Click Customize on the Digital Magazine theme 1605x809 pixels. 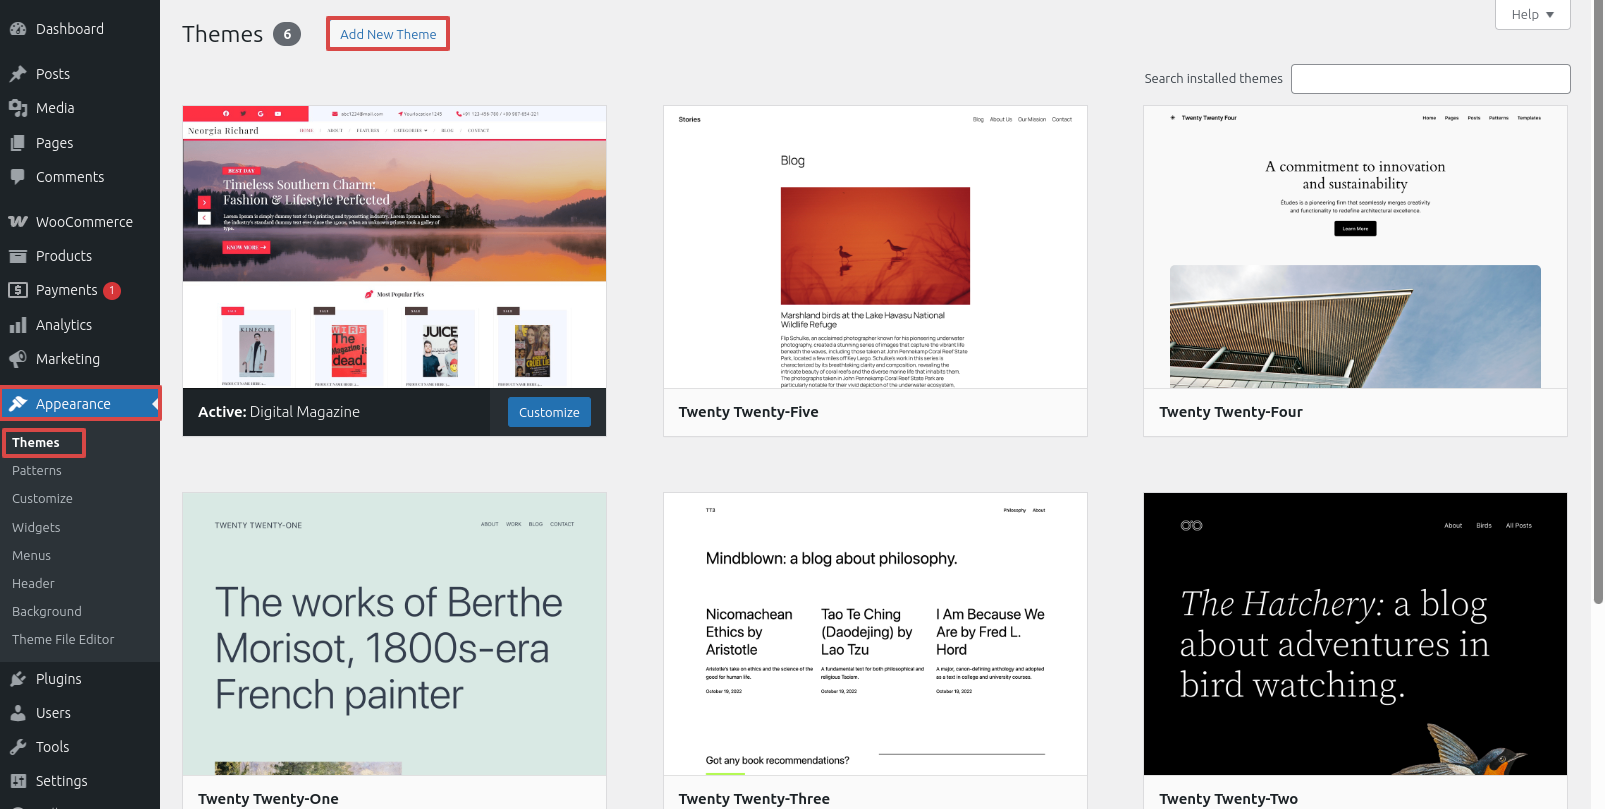[x=549, y=412]
